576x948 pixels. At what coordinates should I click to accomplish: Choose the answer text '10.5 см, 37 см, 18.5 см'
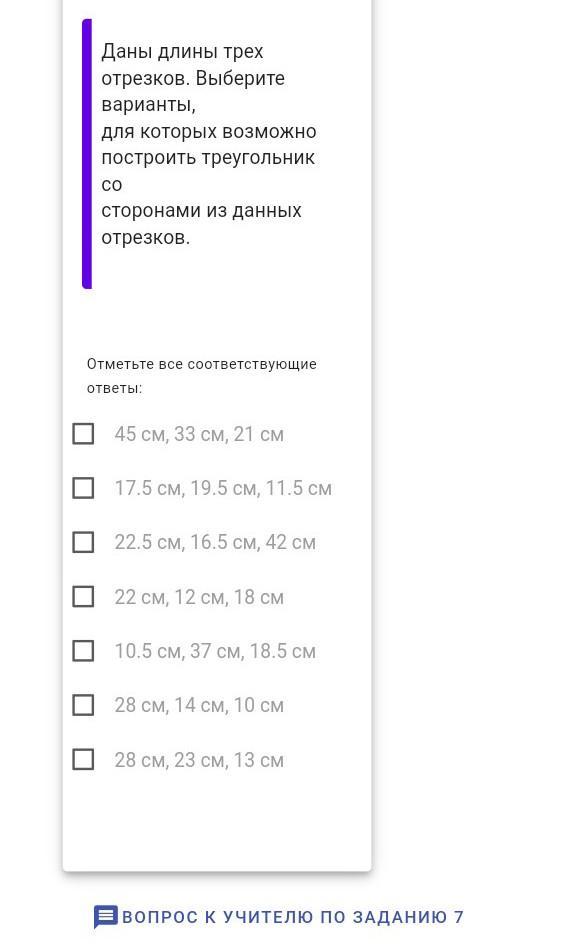pos(215,651)
